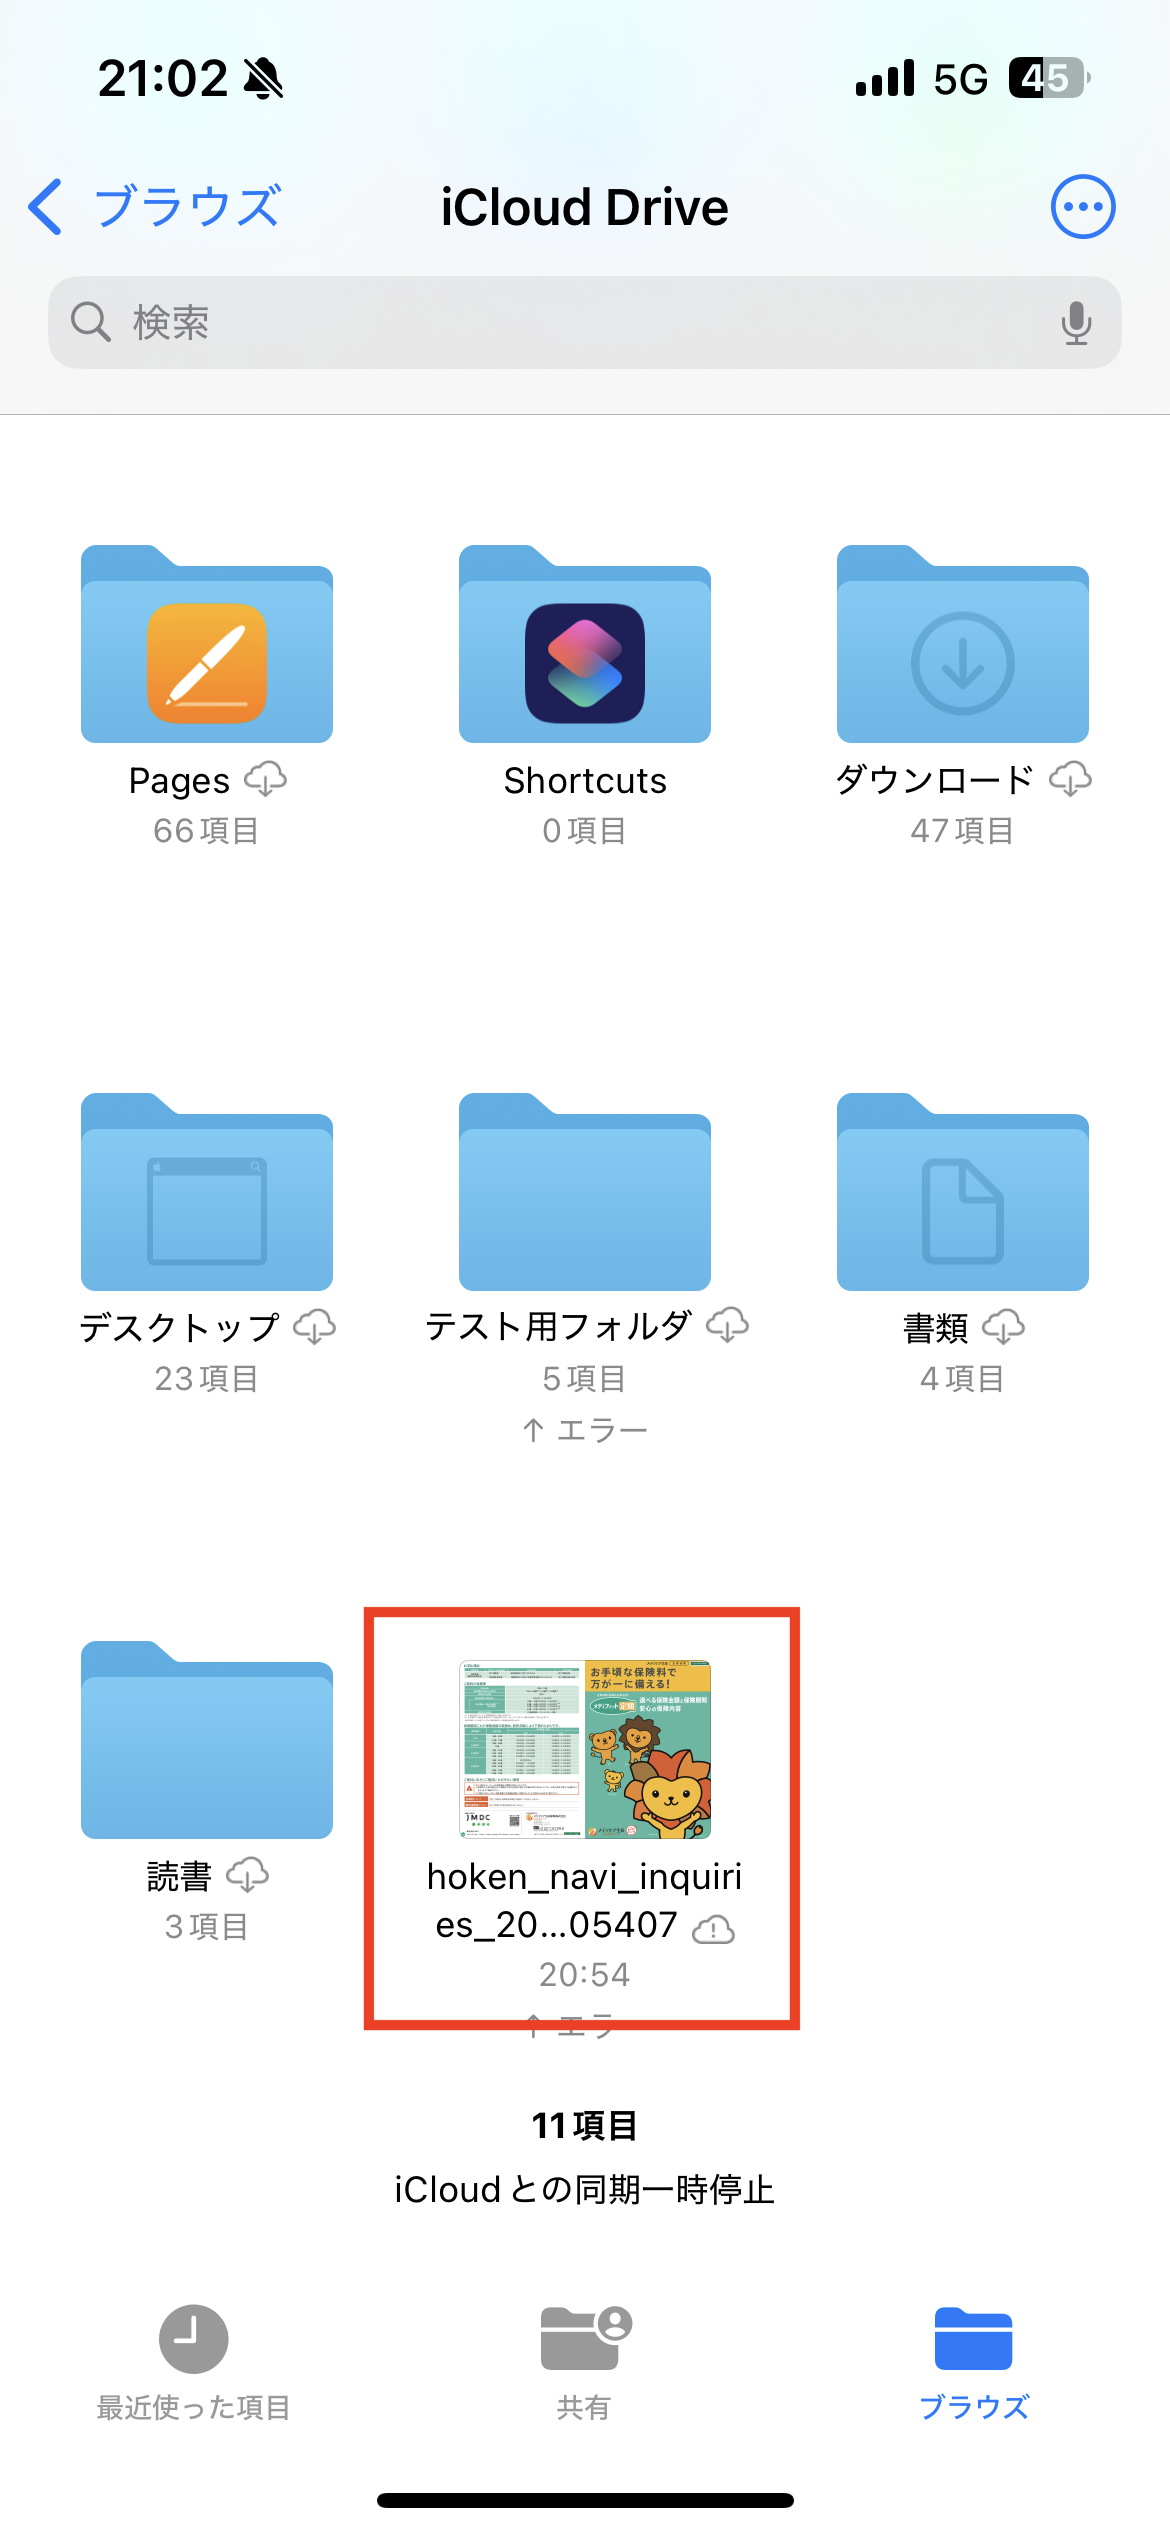This screenshot has height=2532, width=1170.
Task: Tap the hoken_navi_inquiries file name
Action: (x=585, y=1901)
